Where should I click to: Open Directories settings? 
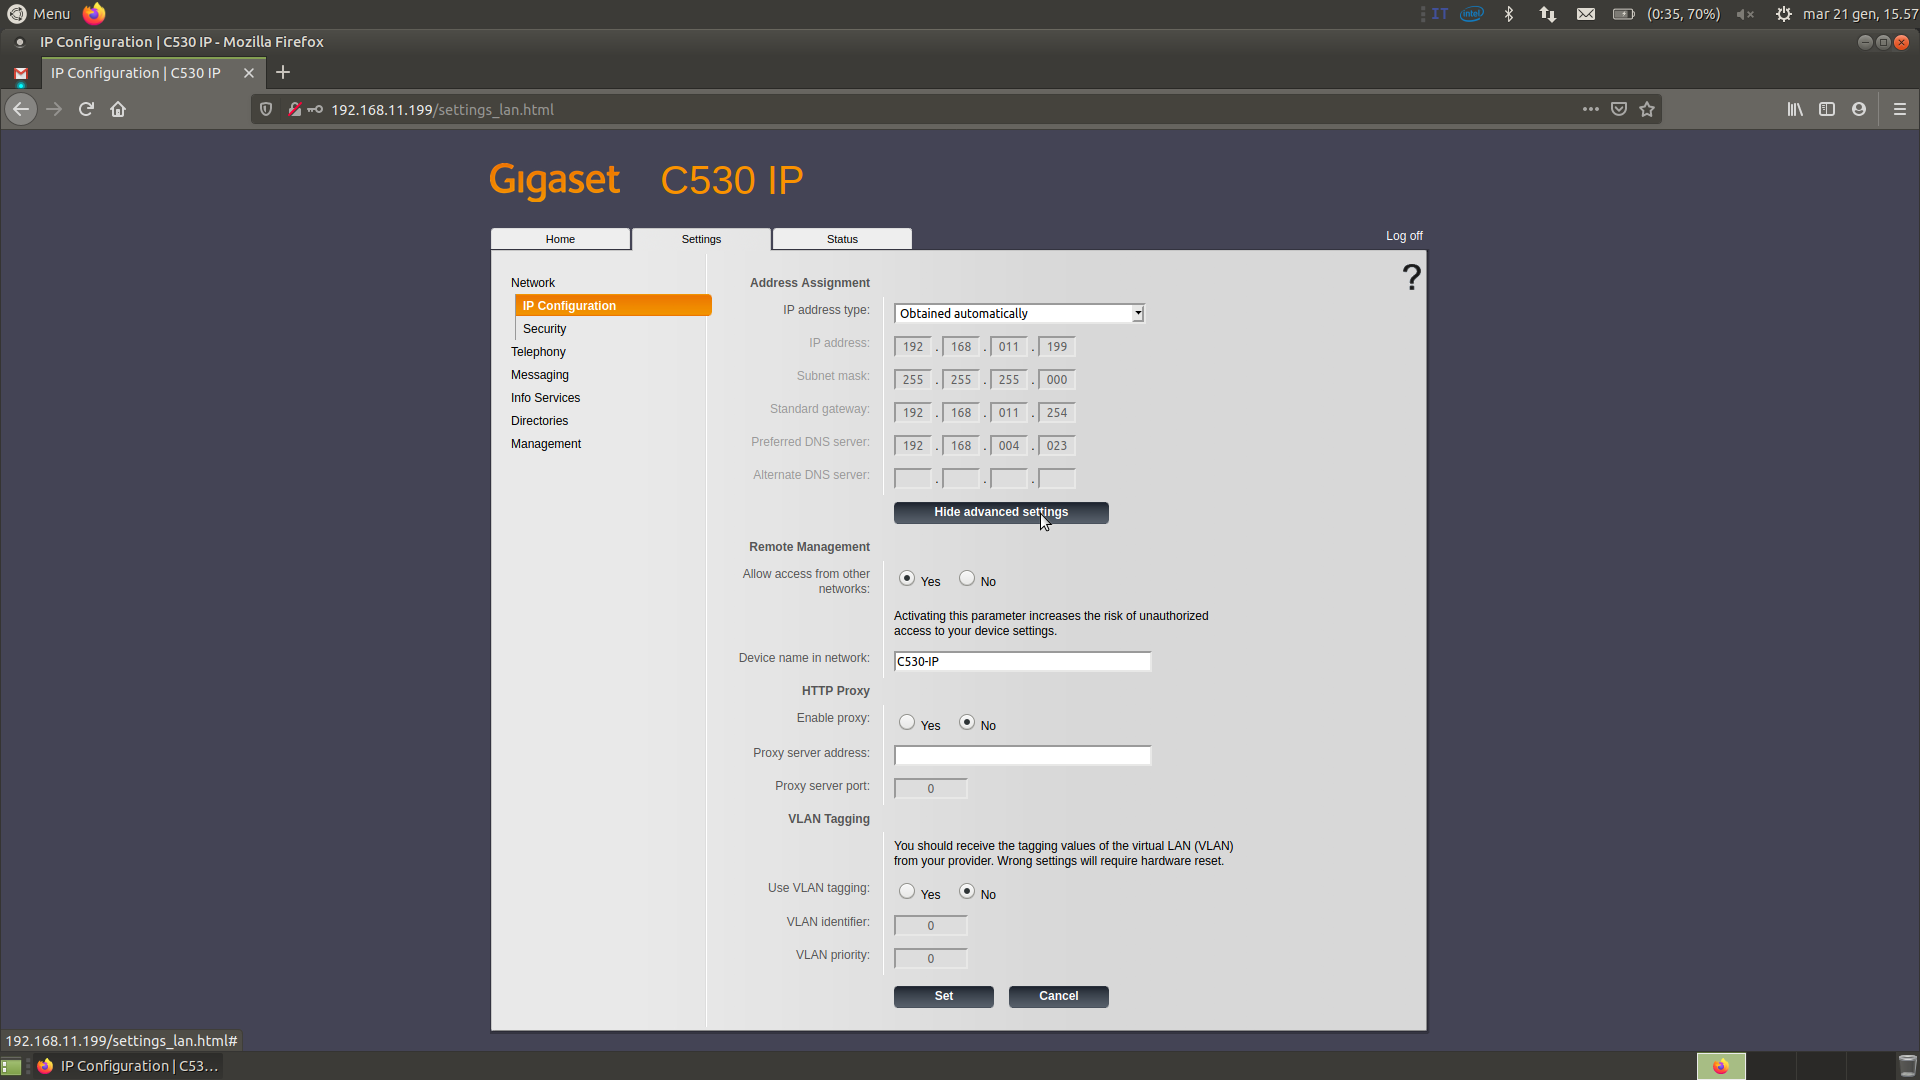click(x=539, y=421)
